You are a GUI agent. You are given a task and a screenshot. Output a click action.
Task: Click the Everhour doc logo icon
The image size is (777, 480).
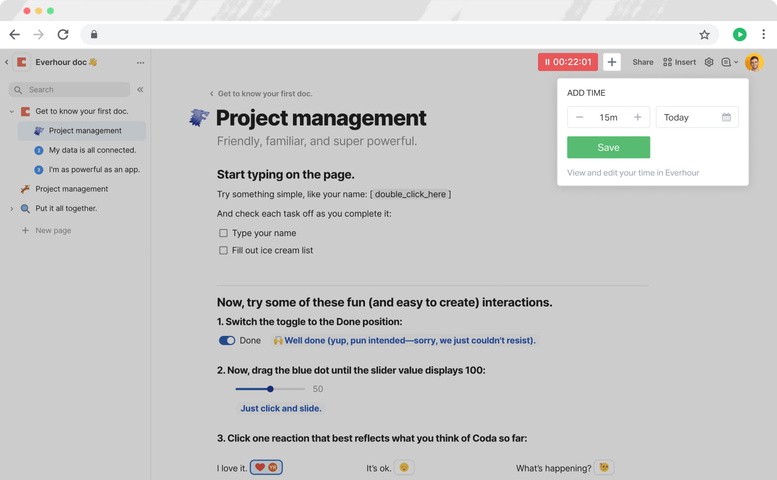point(22,62)
